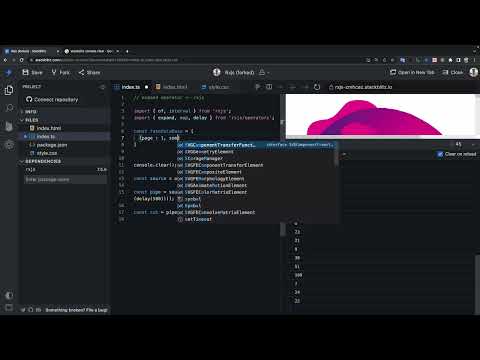Screen dimensions: 480x360
Task: Click the chat icon in footer
Action: [38, 310]
